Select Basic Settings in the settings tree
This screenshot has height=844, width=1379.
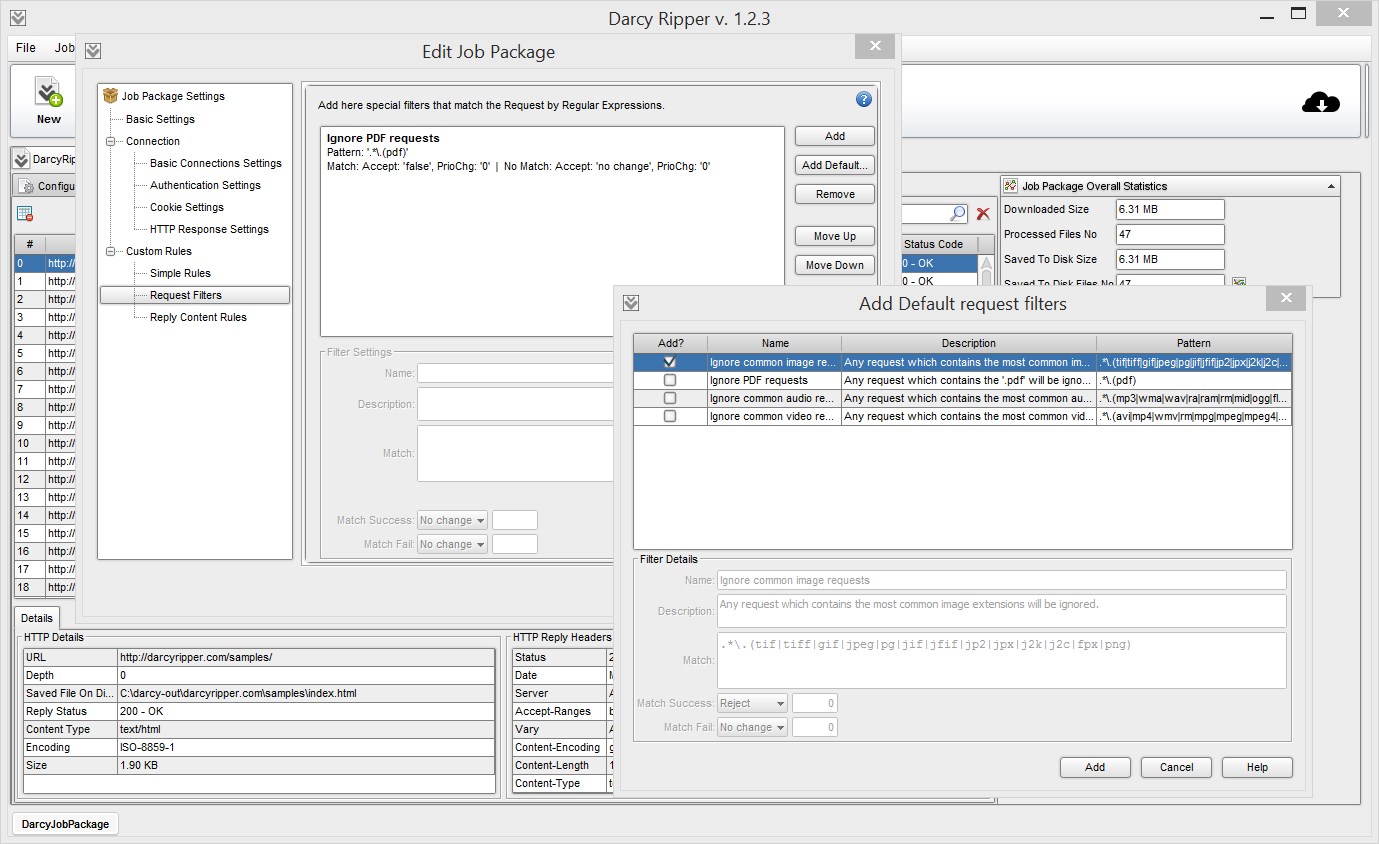tap(160, 119)
